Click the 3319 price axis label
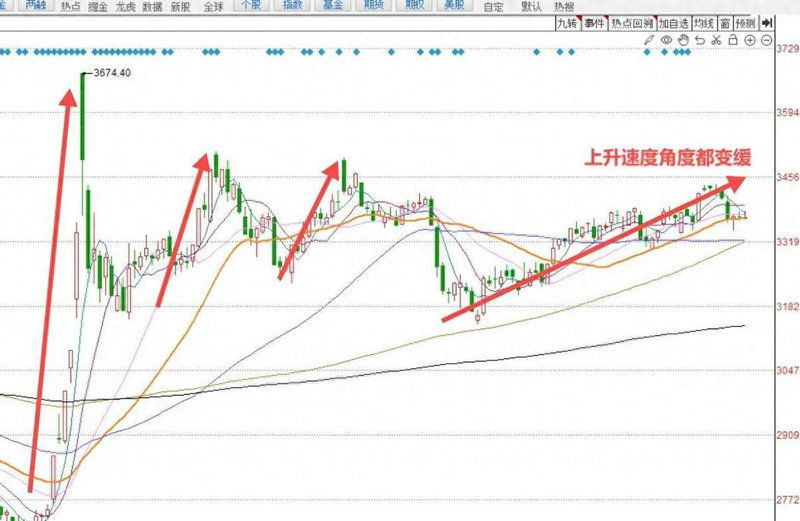 [x=788, y=241]
